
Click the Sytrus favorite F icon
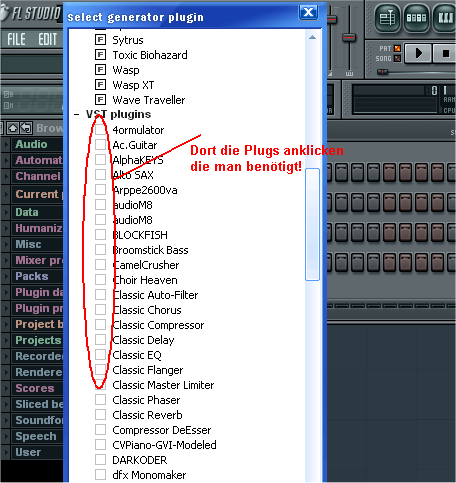(x=100, y=40)
